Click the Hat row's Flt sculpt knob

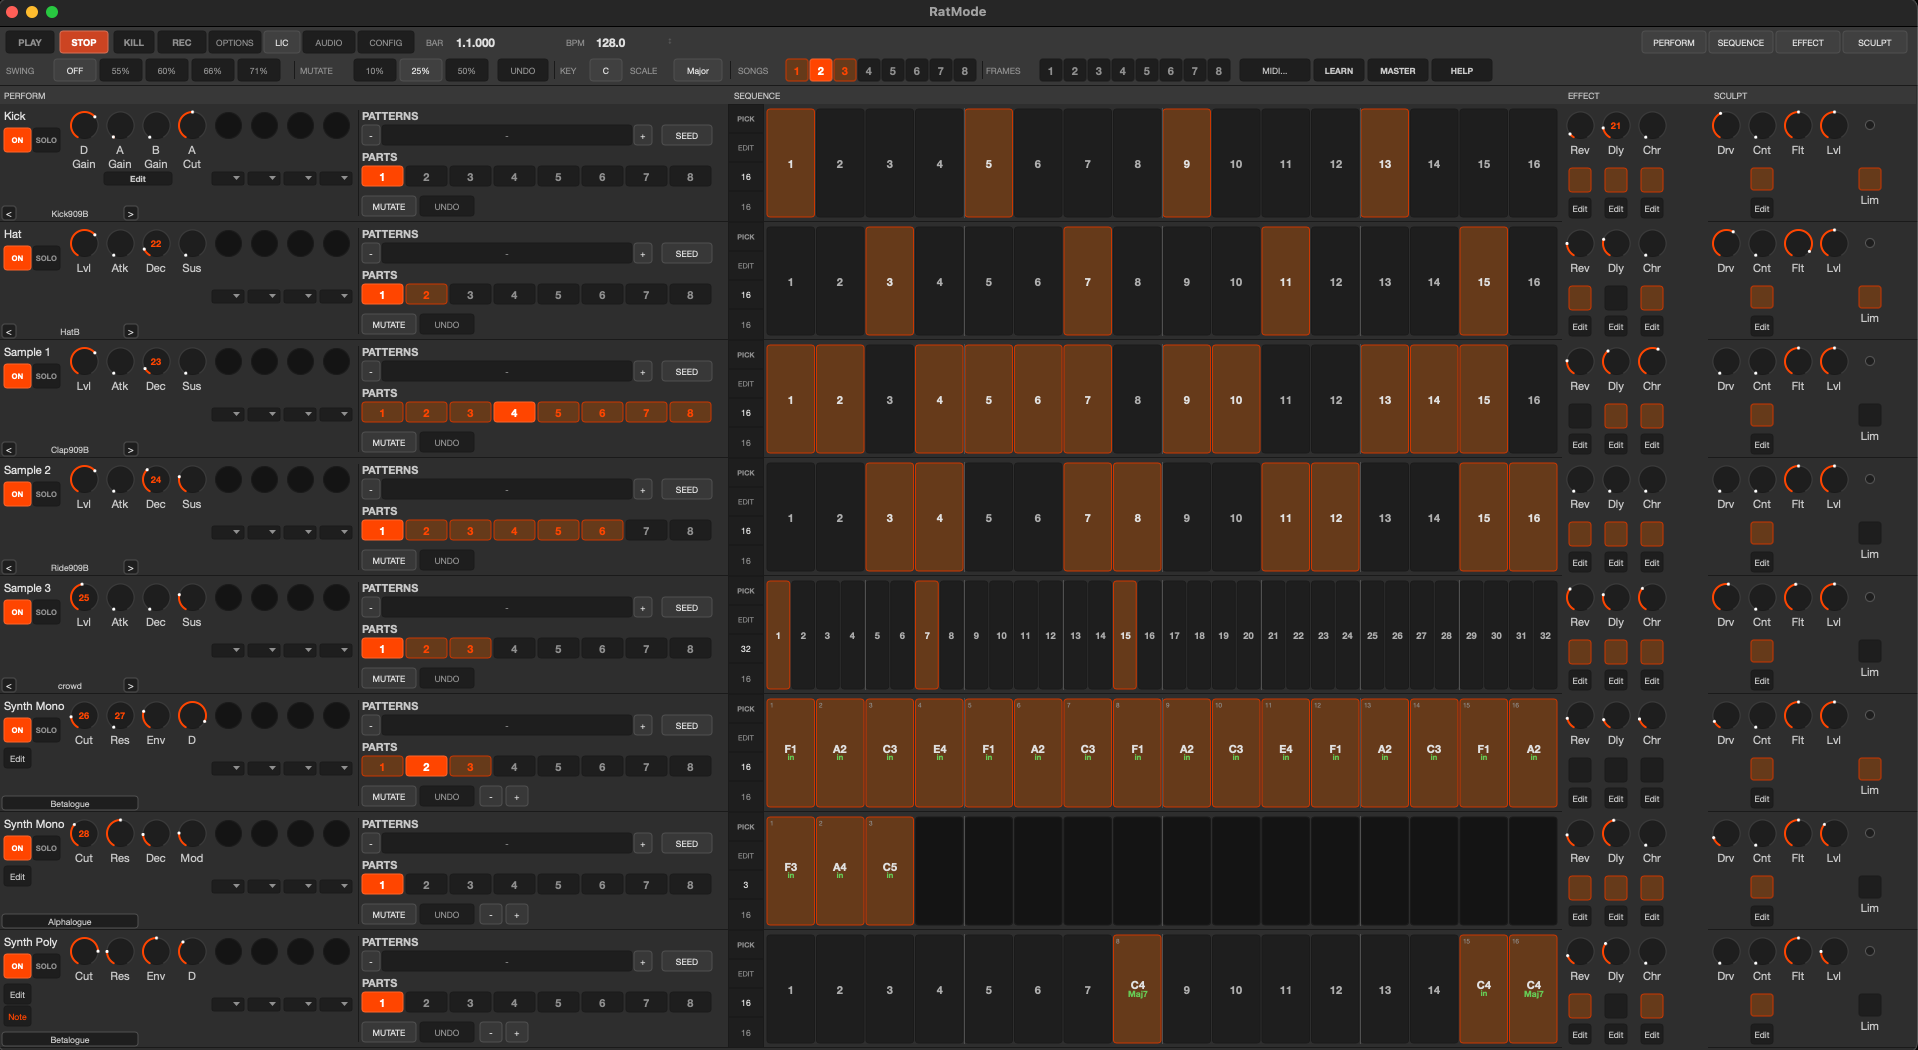1798,244
